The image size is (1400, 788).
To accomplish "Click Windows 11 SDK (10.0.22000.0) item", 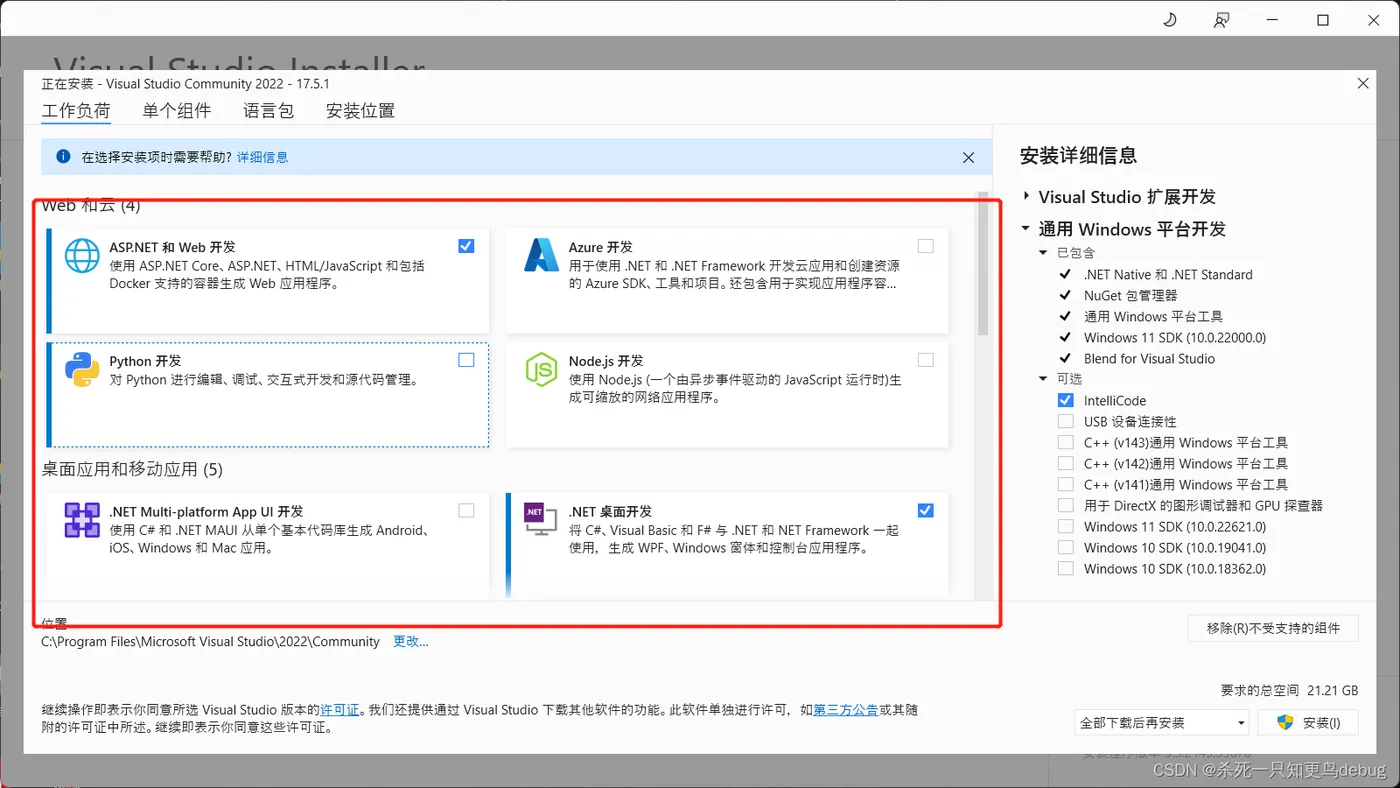I will 1175,337.
